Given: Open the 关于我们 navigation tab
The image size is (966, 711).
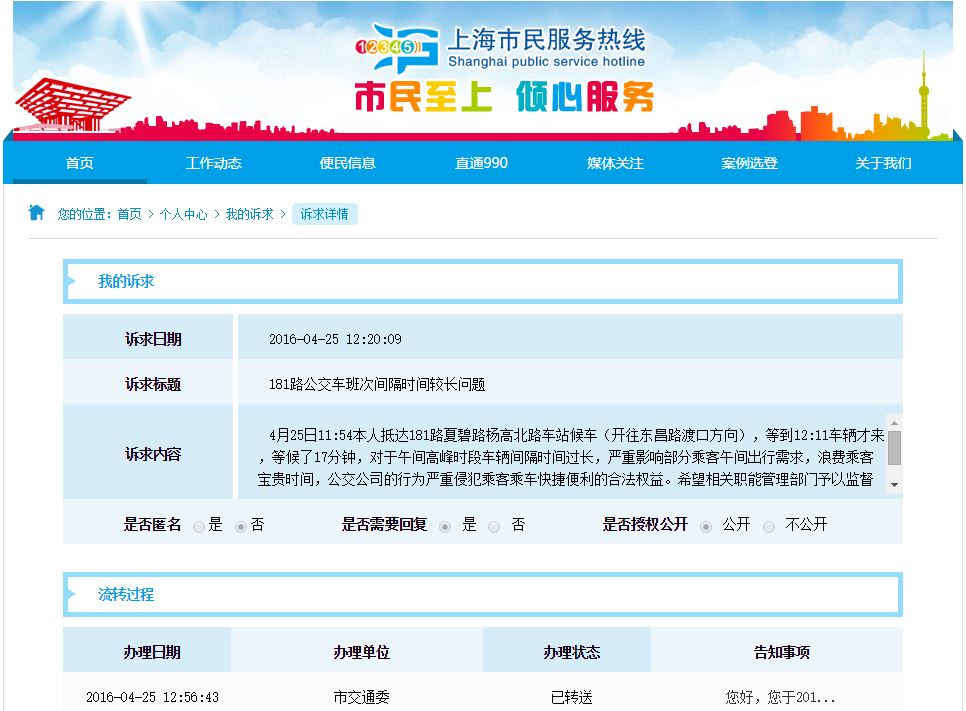Looking at the screenshot, I should pyautogui.click(x=883, y=163).
